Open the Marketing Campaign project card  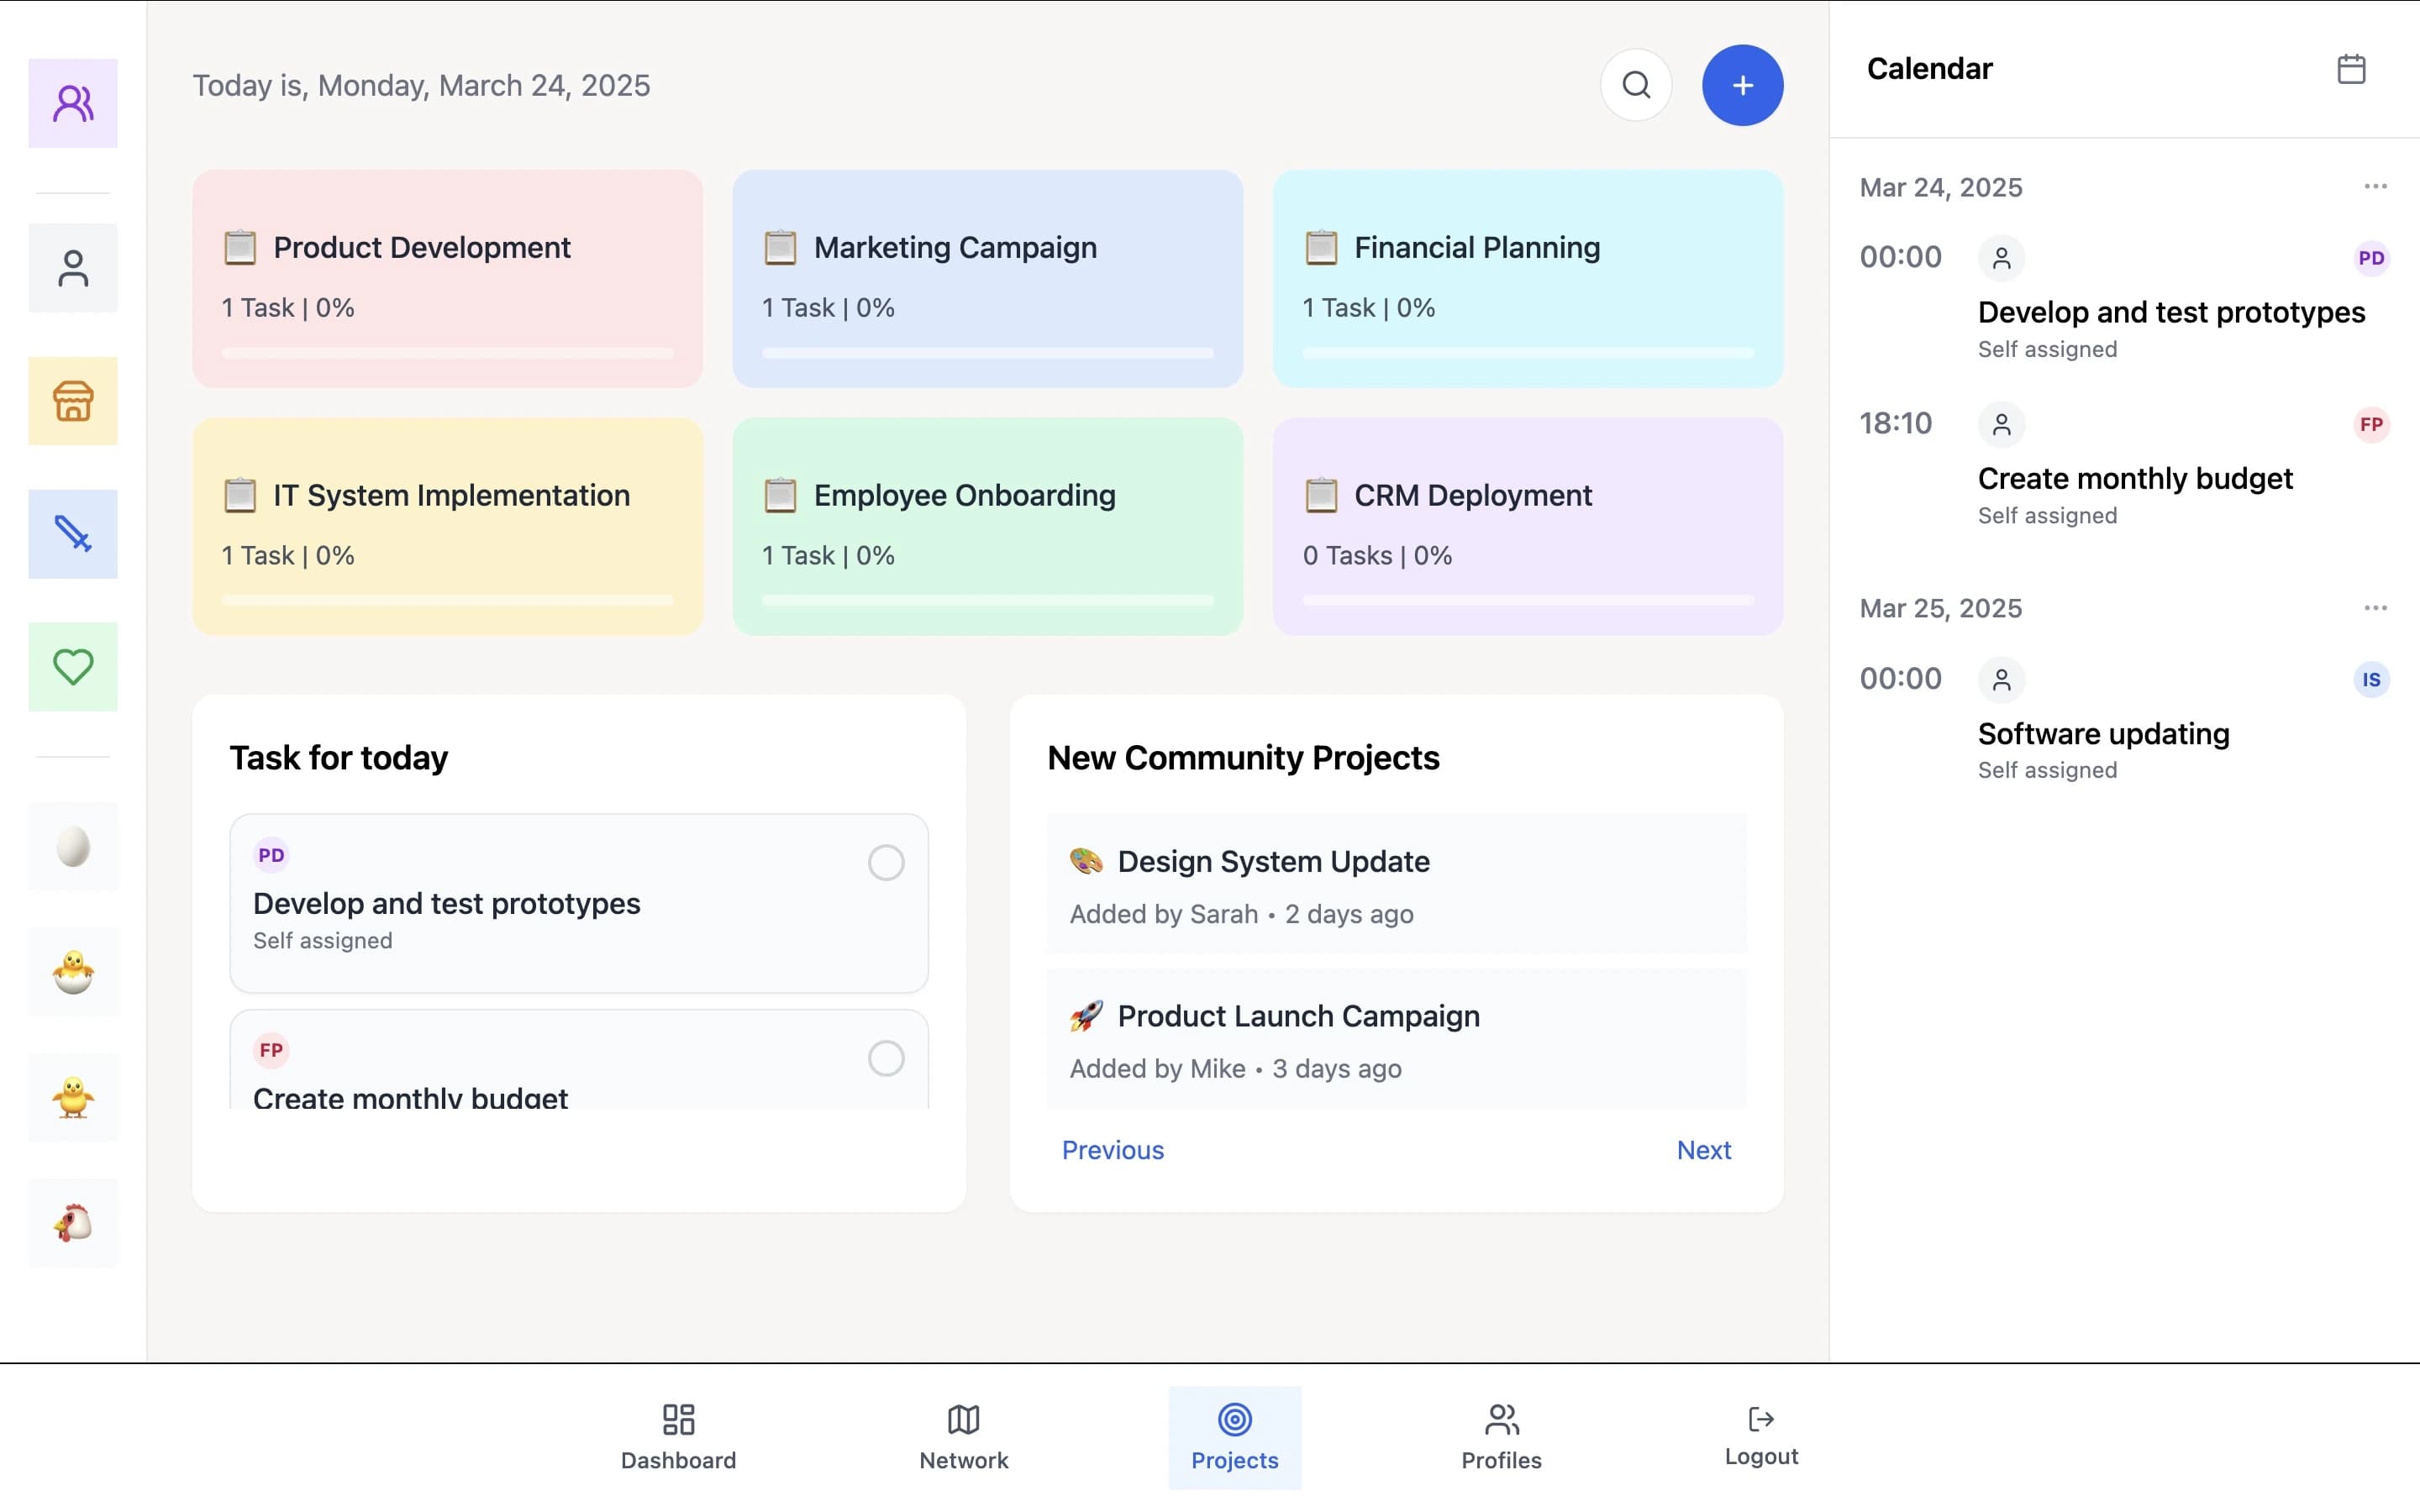(x=988, y=278)
